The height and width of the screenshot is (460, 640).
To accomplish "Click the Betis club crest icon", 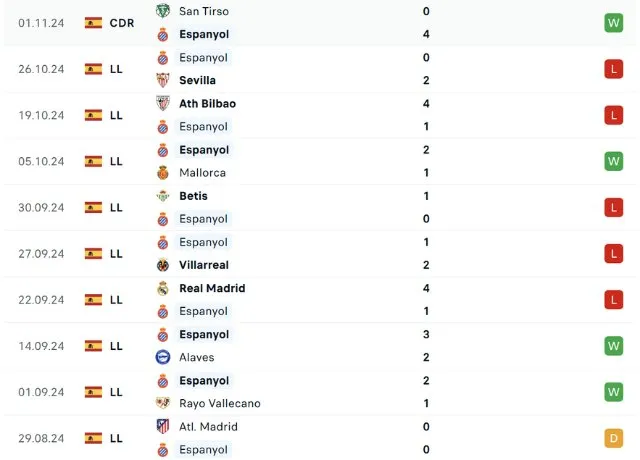I will (x=163, y=196).
